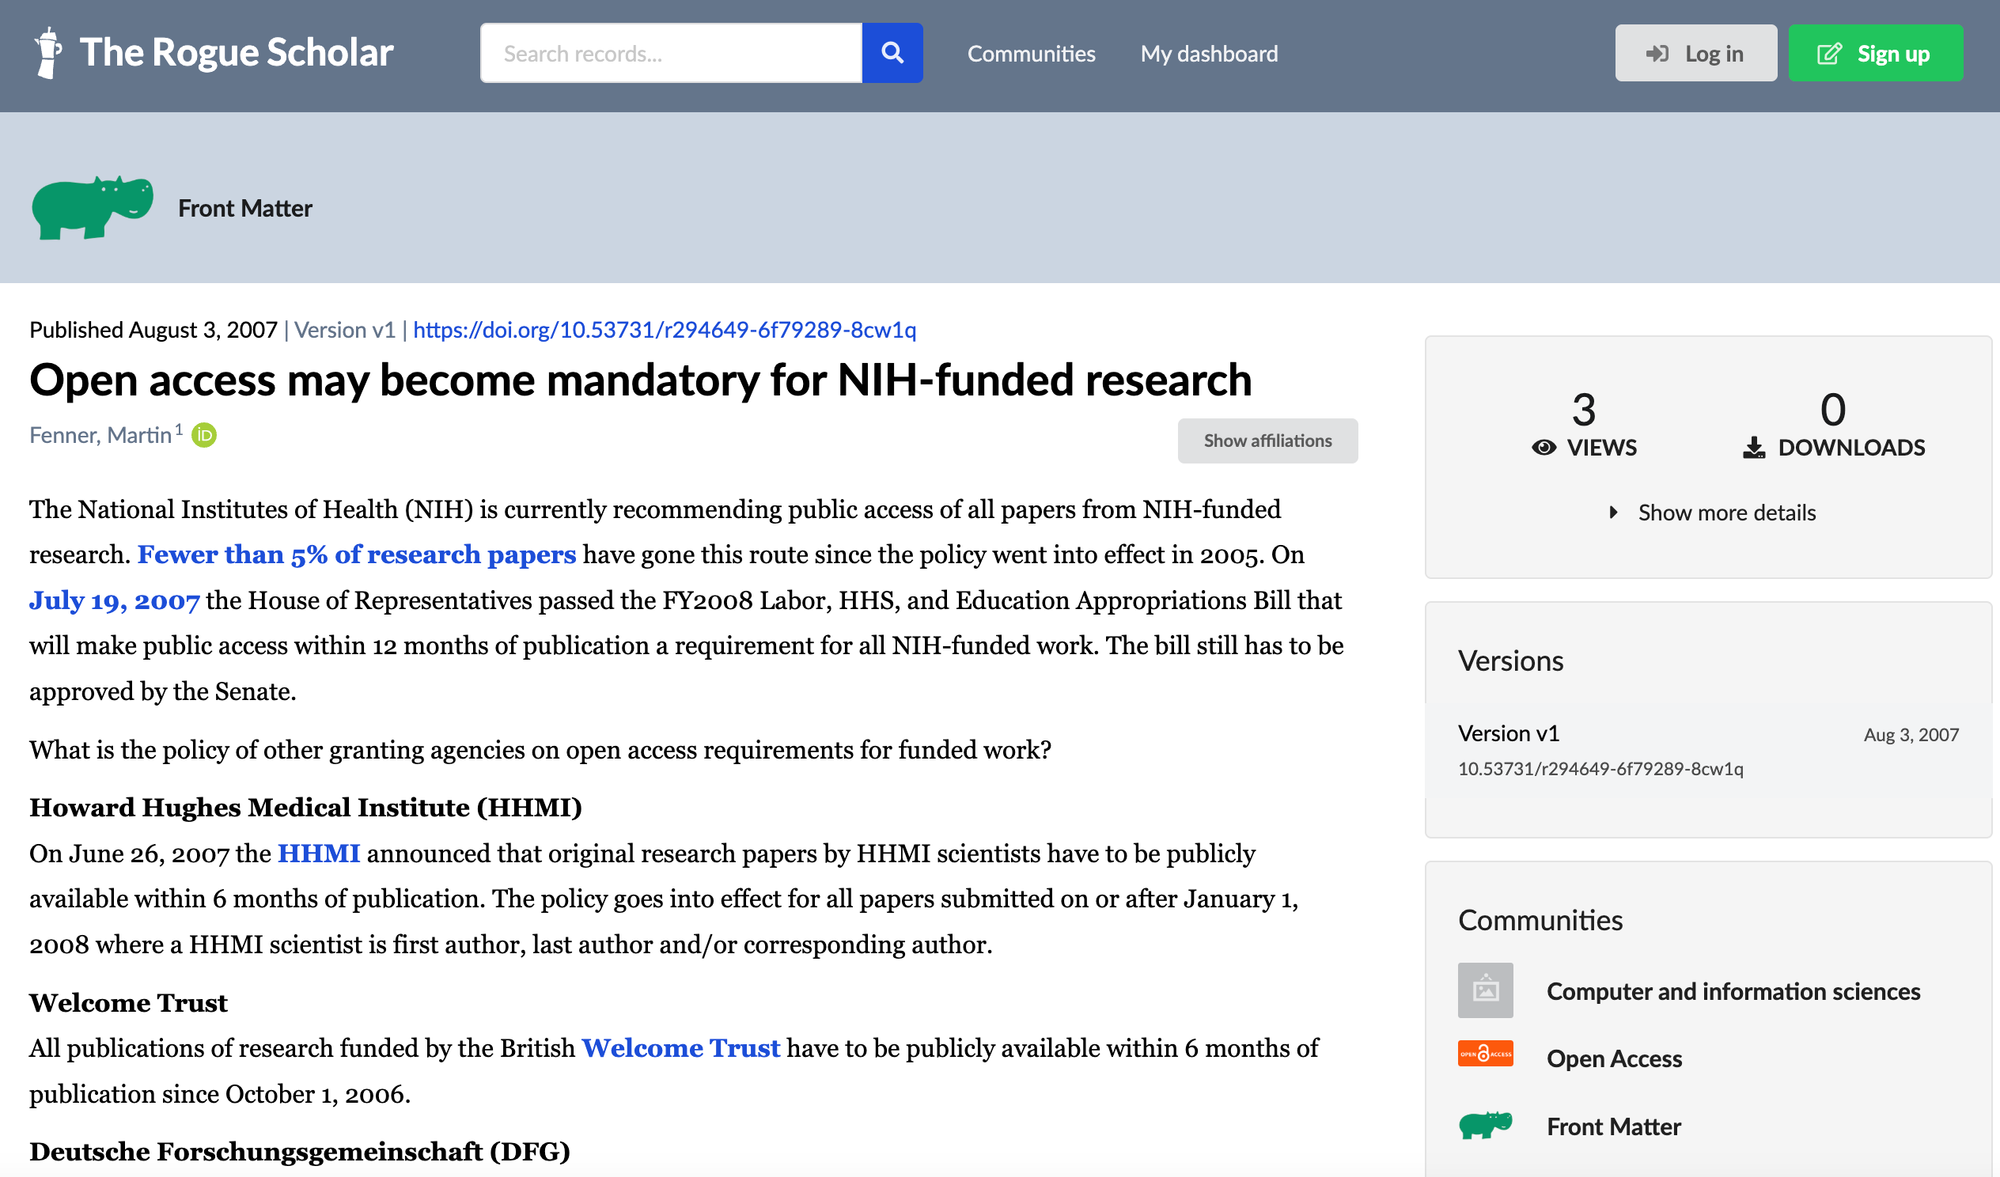Viewport: 2000px width, 1177px height.
Task: Click the eye Views icon
Action: pos(1544,448)
